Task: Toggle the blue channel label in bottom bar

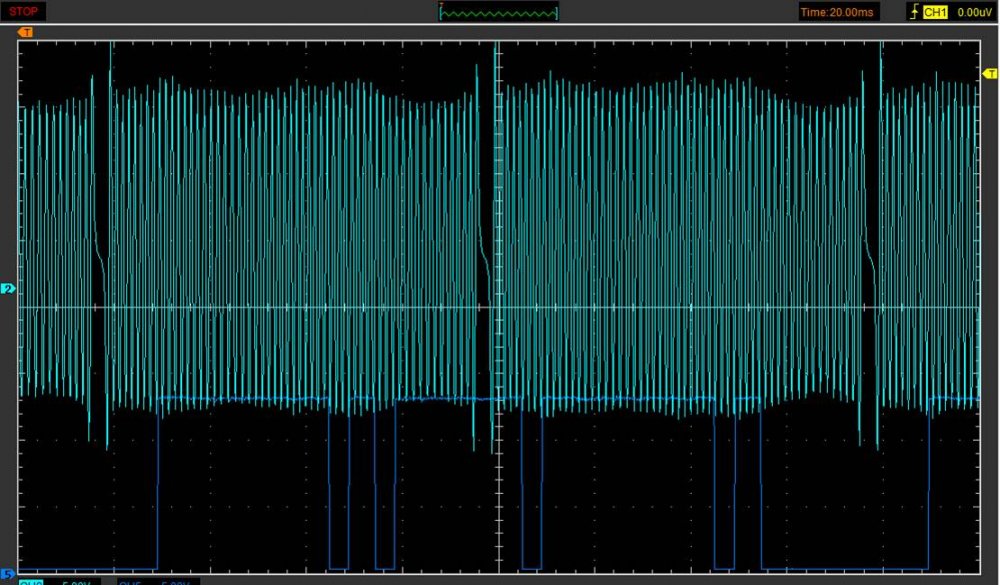Action: (x=131, y=581)
